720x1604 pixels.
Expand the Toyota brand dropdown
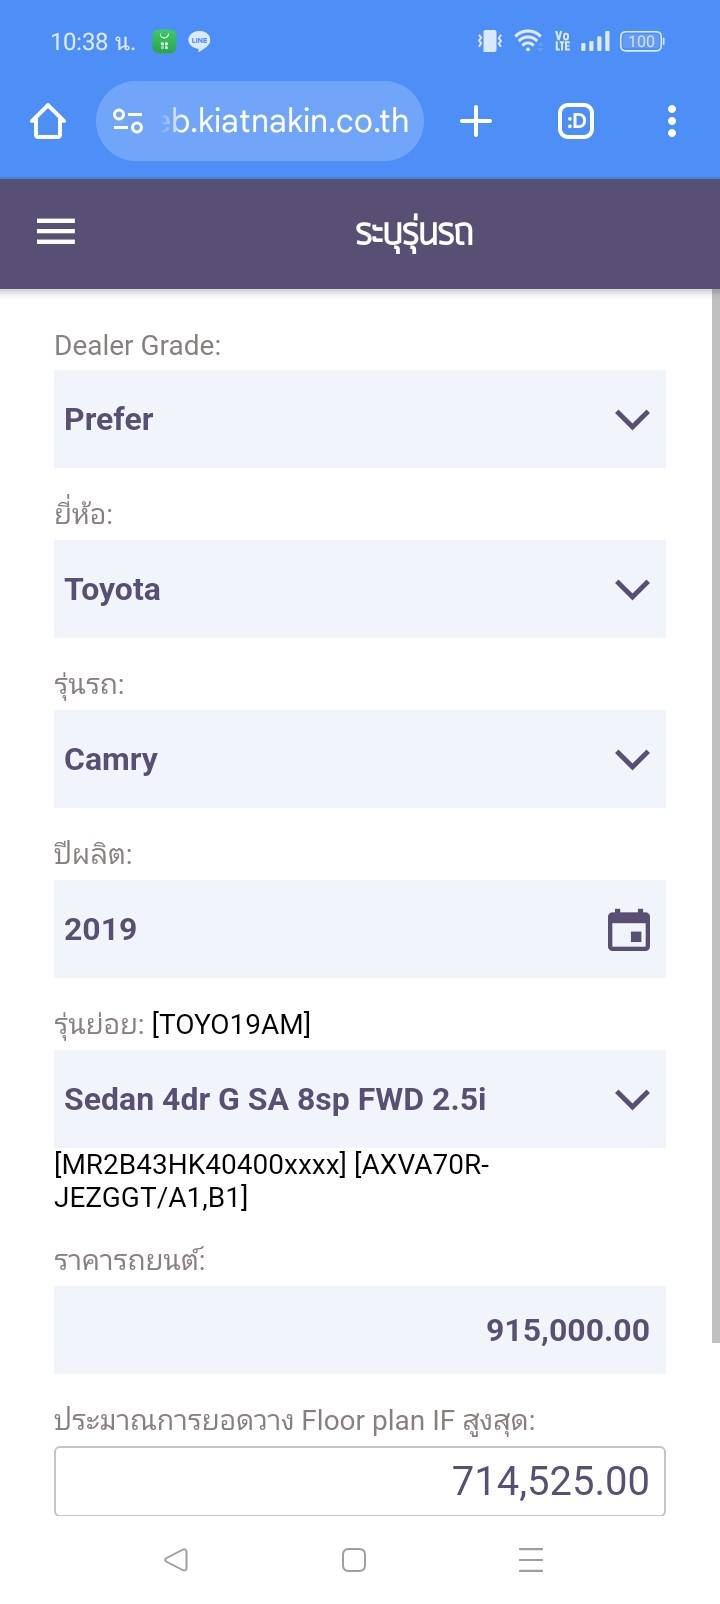coord(359,589)
